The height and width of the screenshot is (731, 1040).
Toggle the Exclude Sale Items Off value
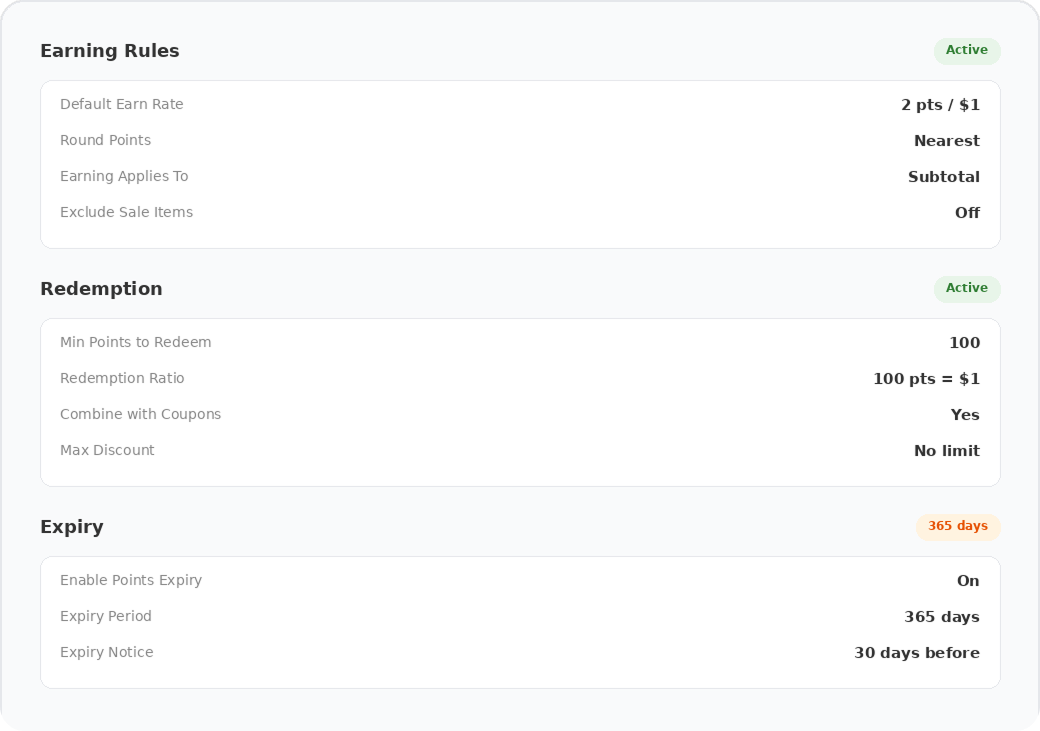[967, 213]
